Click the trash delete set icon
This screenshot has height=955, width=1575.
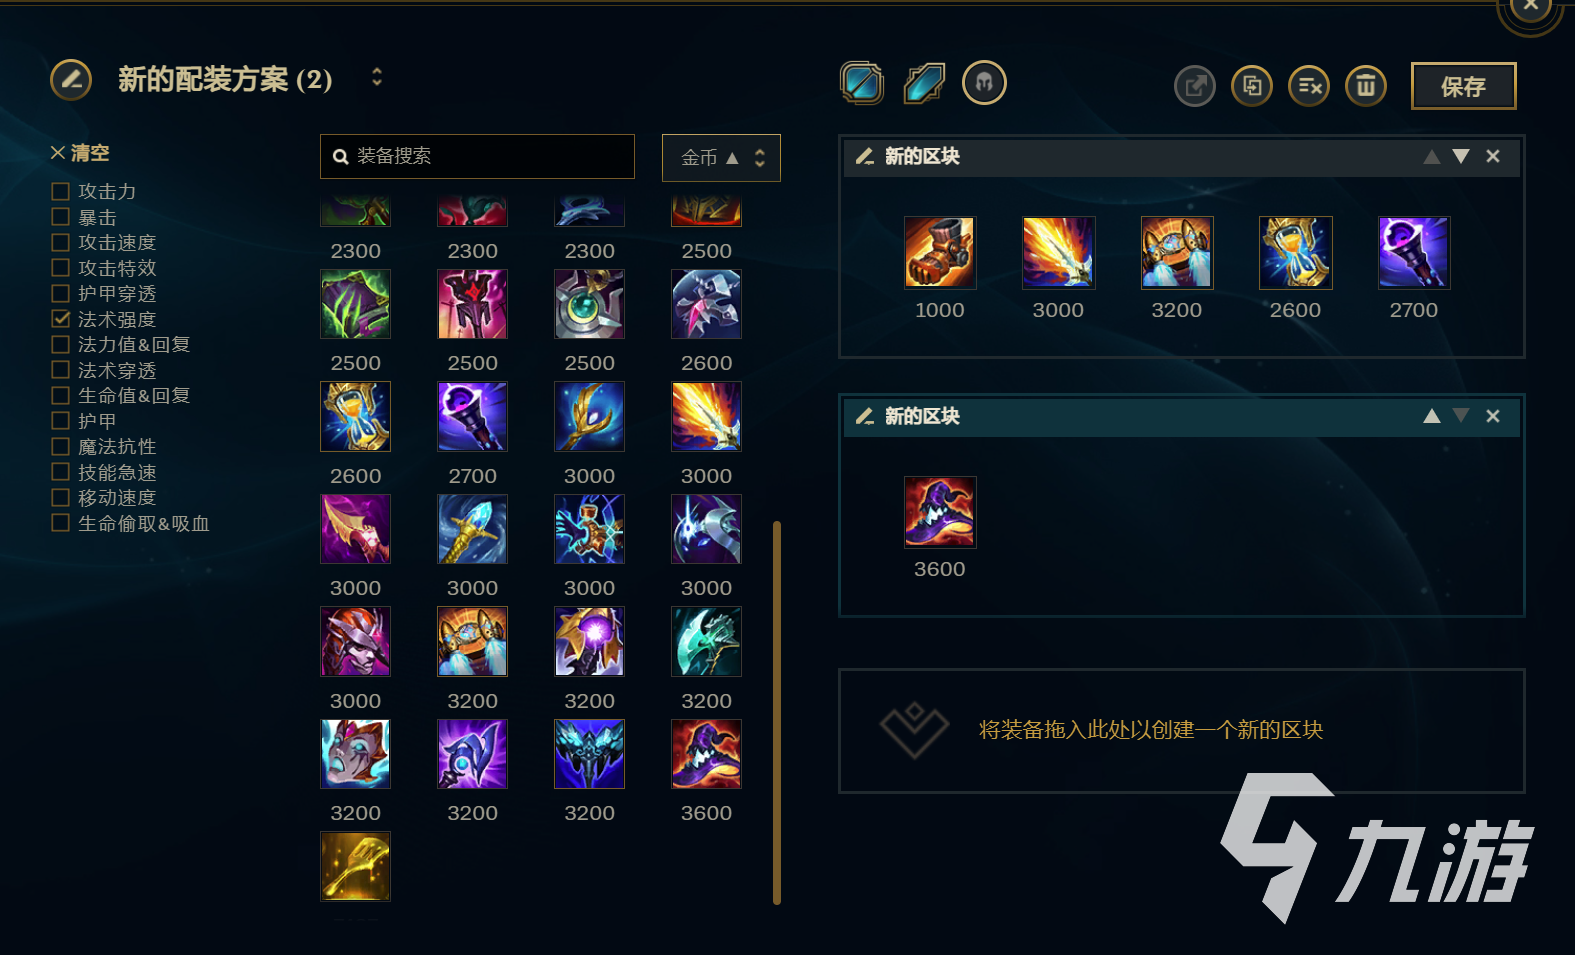click(1366, 86)
